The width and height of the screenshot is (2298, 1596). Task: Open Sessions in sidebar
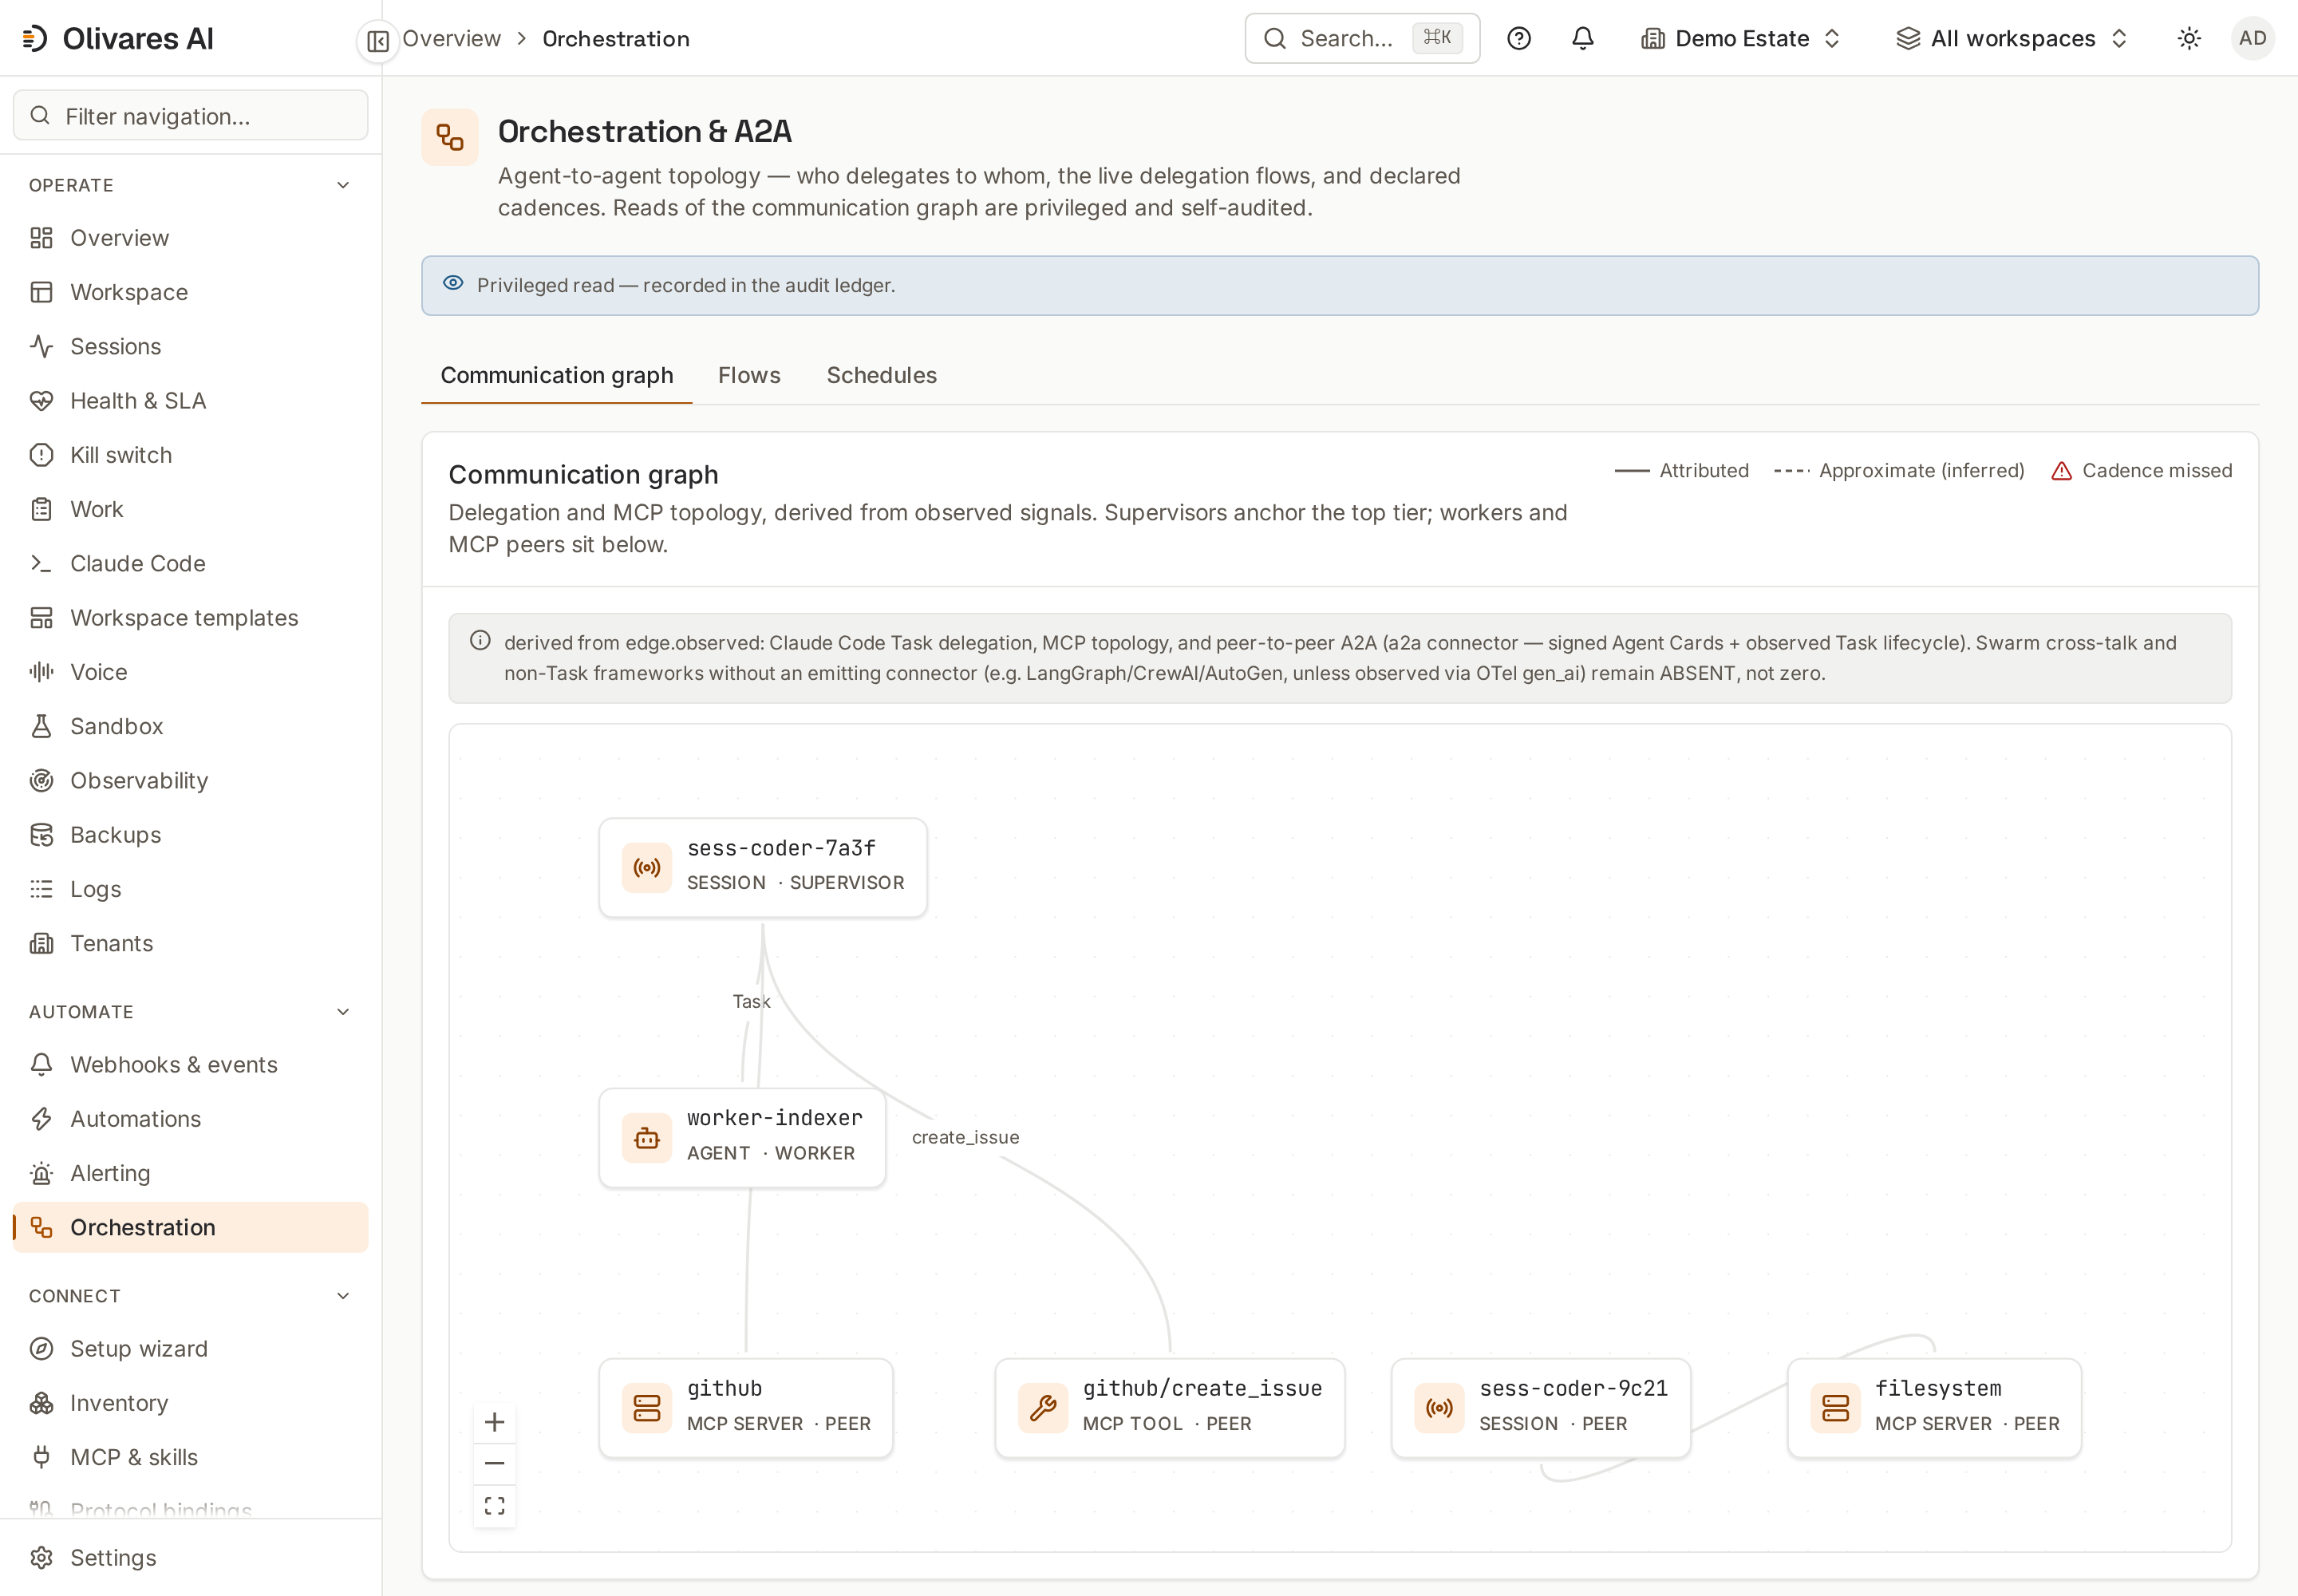(190, 346)
